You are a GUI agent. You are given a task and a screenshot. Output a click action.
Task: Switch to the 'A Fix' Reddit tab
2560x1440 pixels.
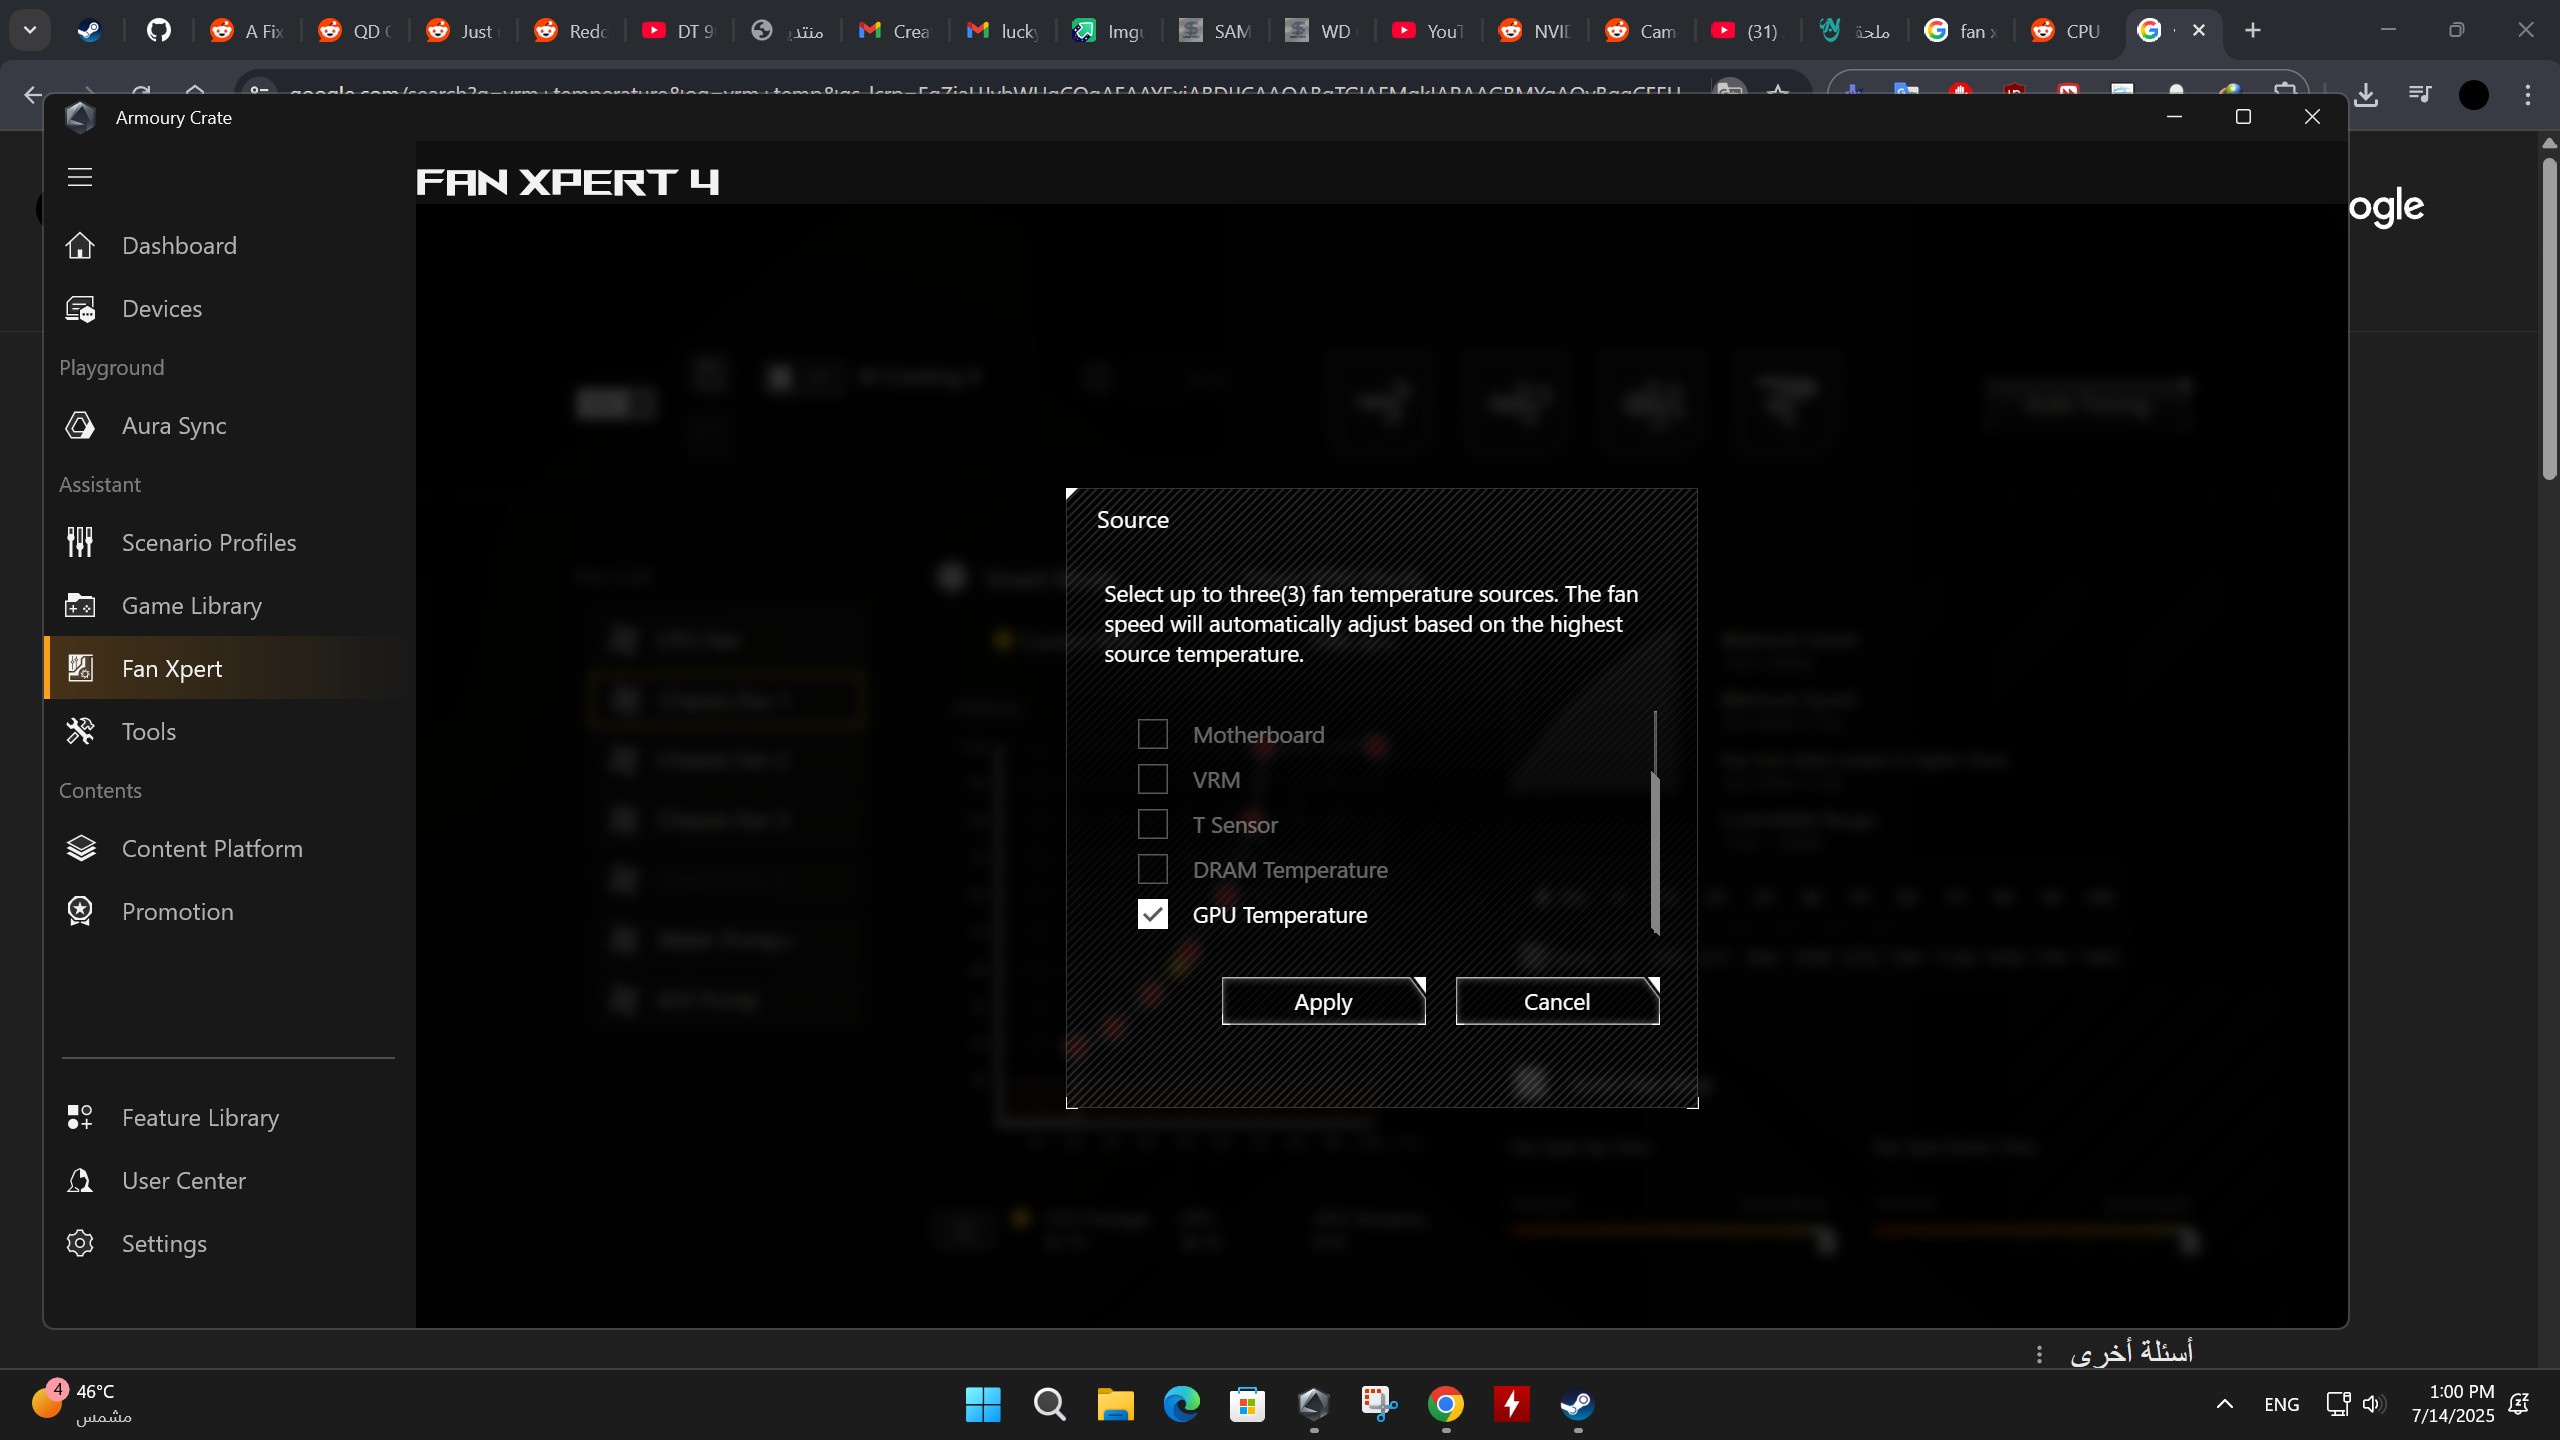point(246,31)
